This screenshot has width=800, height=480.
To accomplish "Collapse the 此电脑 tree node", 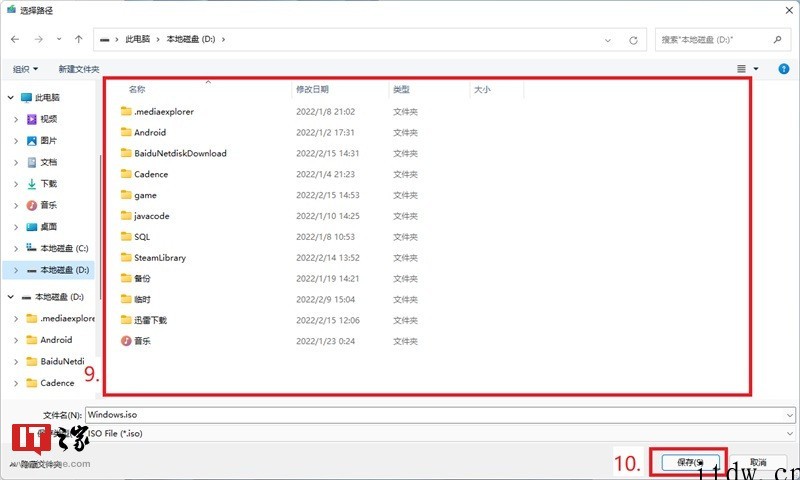I will [x=10, y=98].
